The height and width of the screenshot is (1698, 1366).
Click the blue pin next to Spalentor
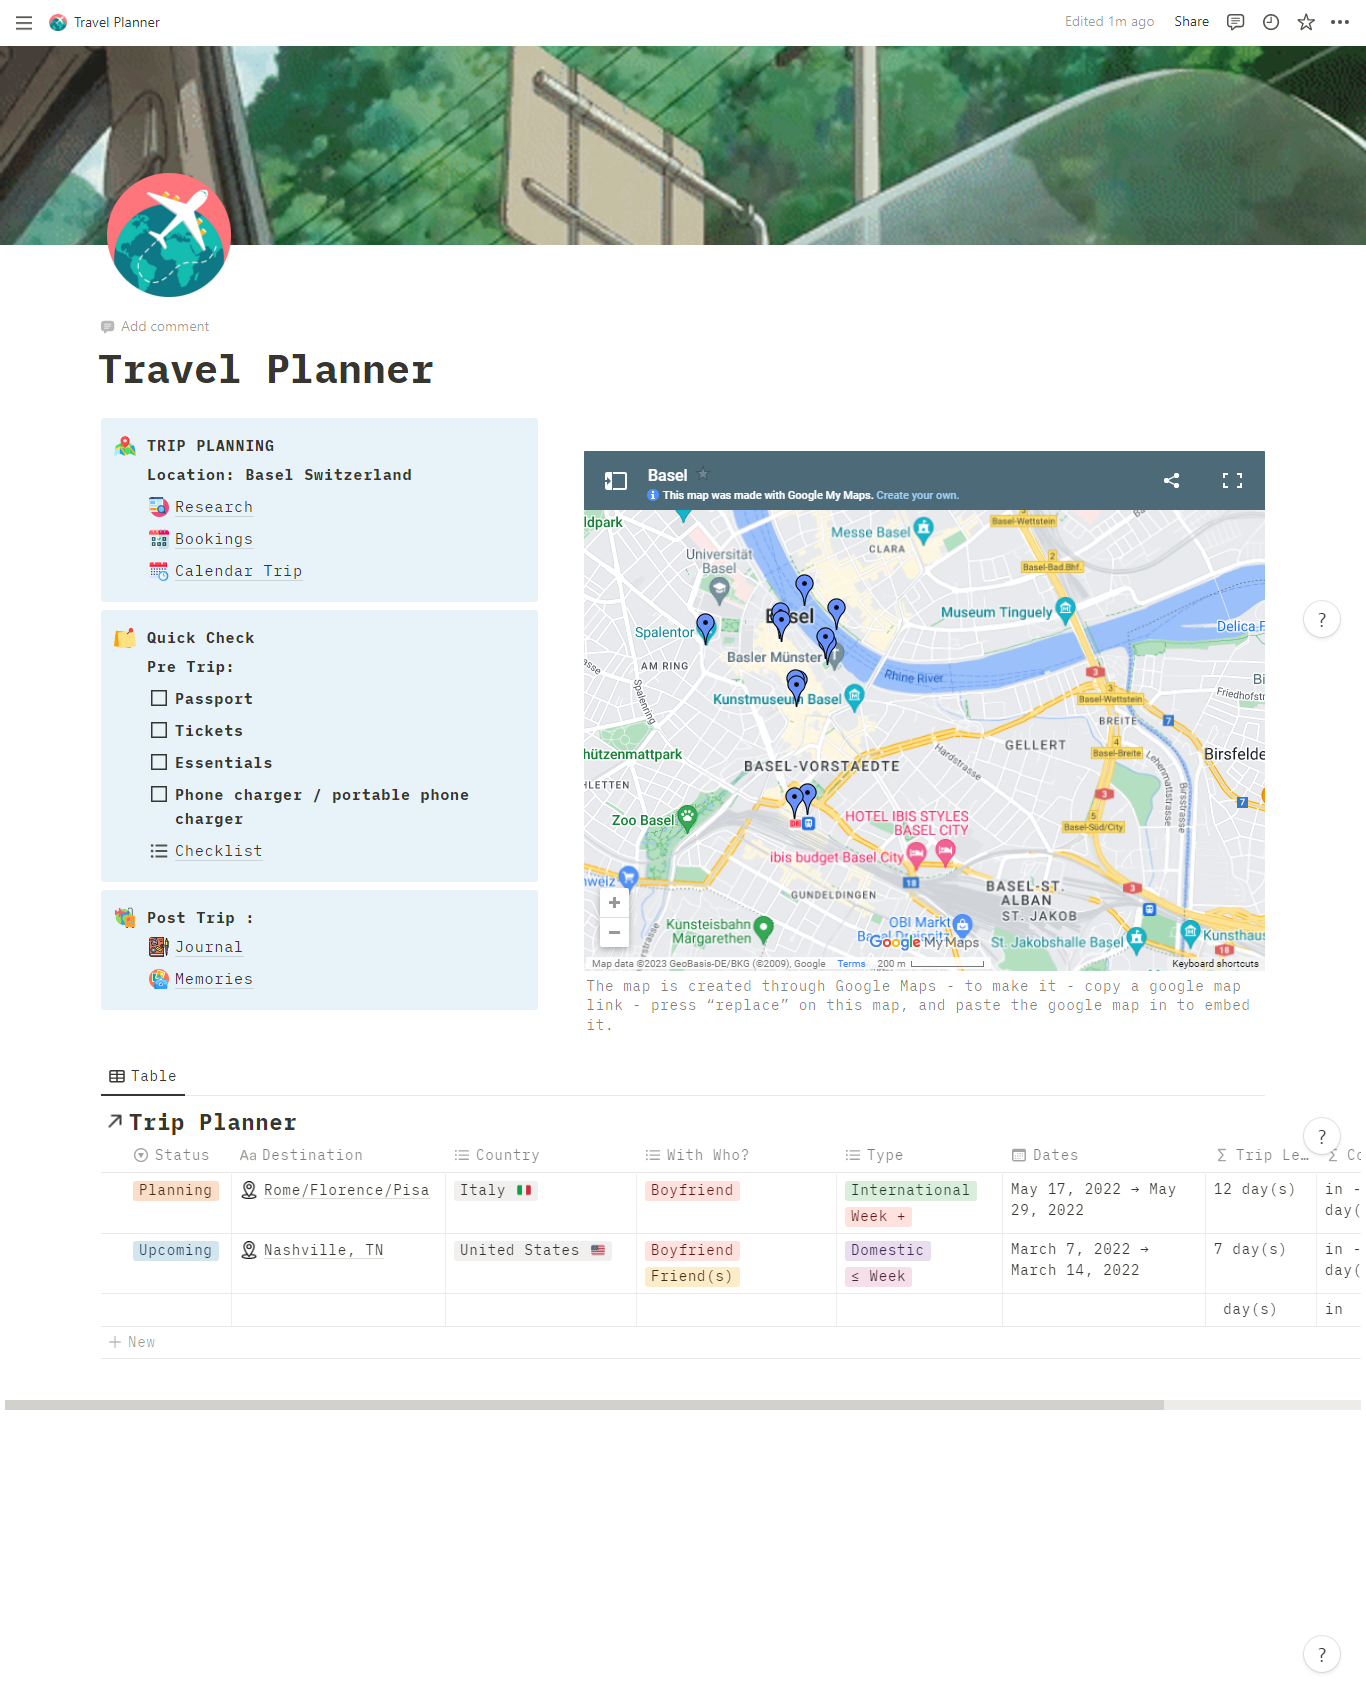(x=706, y=627)
